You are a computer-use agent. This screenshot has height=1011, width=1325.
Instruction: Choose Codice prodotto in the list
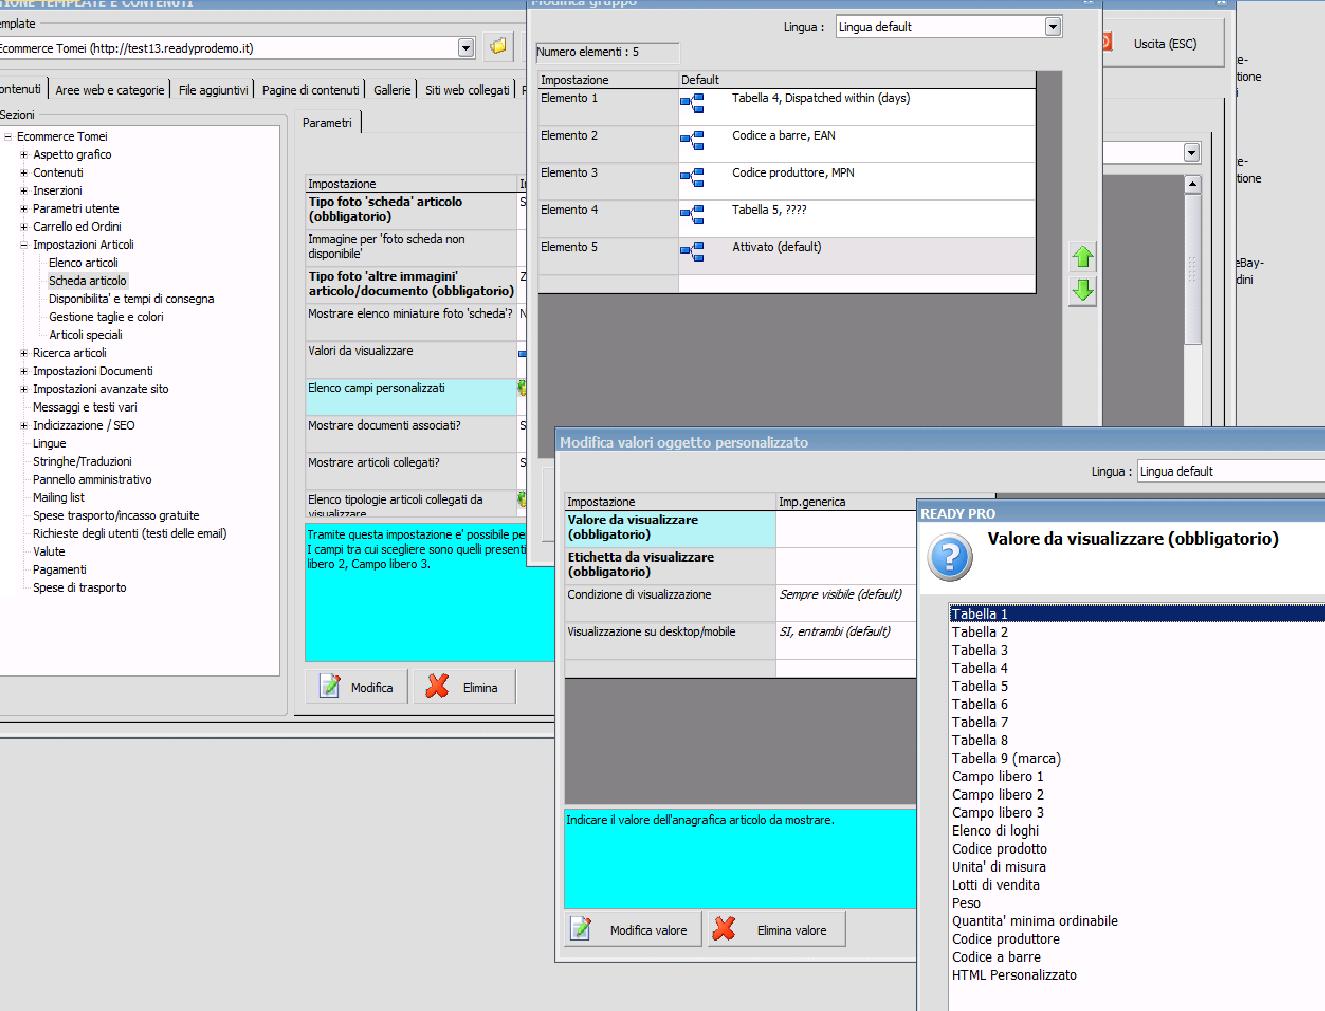[x=999, y=849]
